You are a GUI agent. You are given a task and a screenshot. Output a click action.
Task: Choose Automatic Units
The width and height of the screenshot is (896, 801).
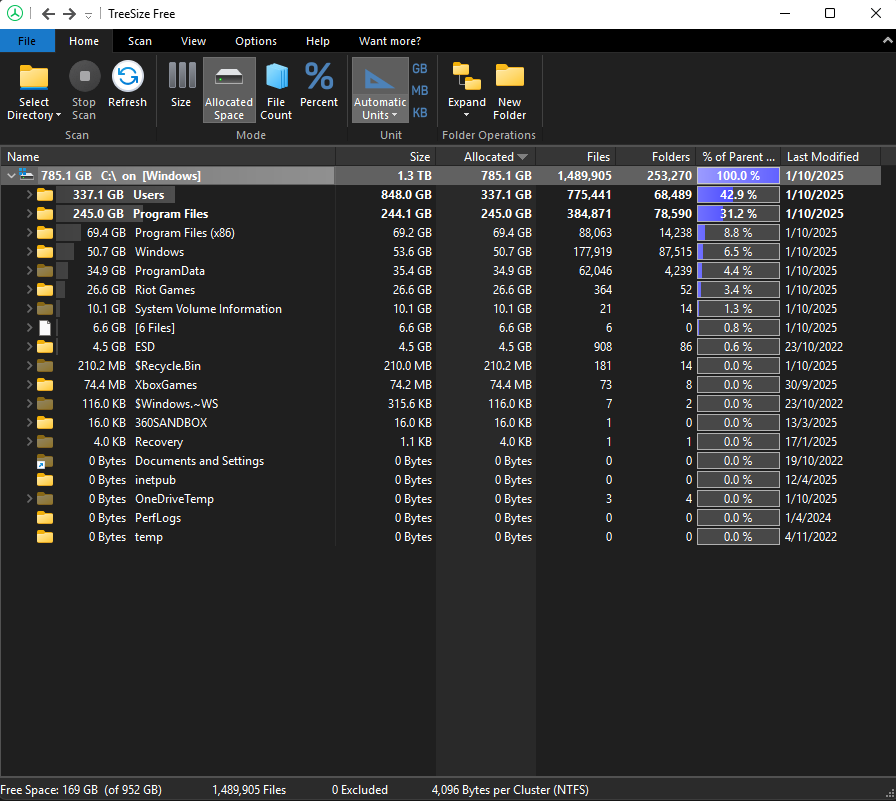click(380, 90)
